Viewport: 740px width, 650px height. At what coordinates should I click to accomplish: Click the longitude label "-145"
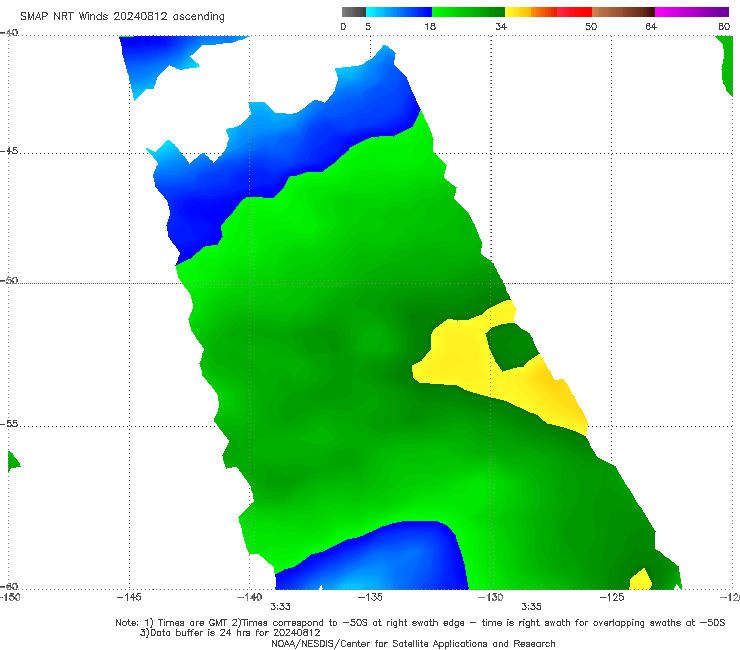129,598
